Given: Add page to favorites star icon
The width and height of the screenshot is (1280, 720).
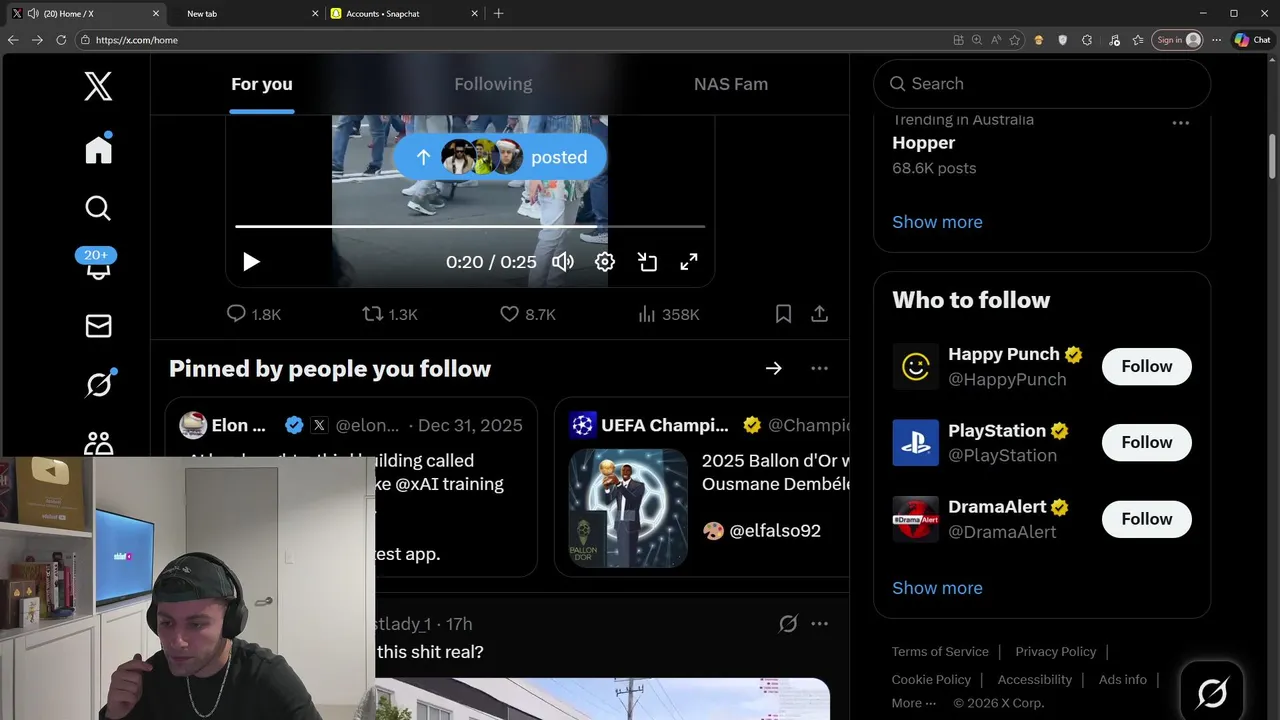Looking at the screenshot, I should 1015,40.
